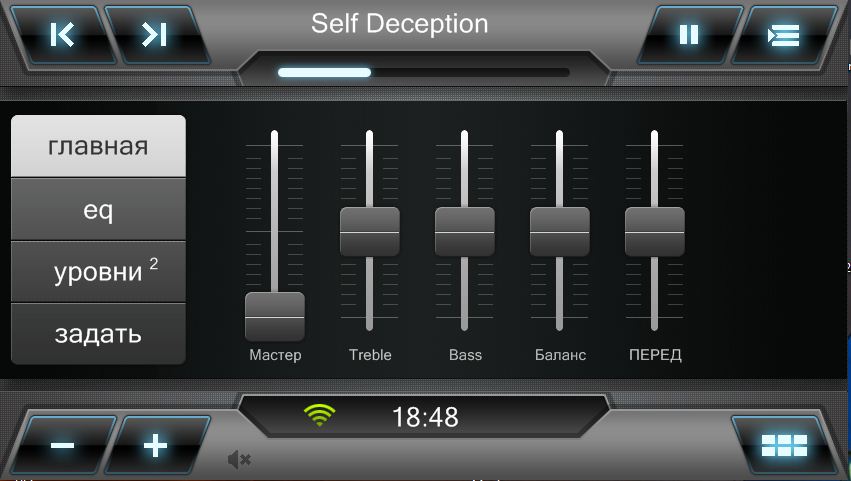Click the Баланс slider handle
The height and width of the screenshot is (481, 851).
pyautogui.click(x=559, y=231)
